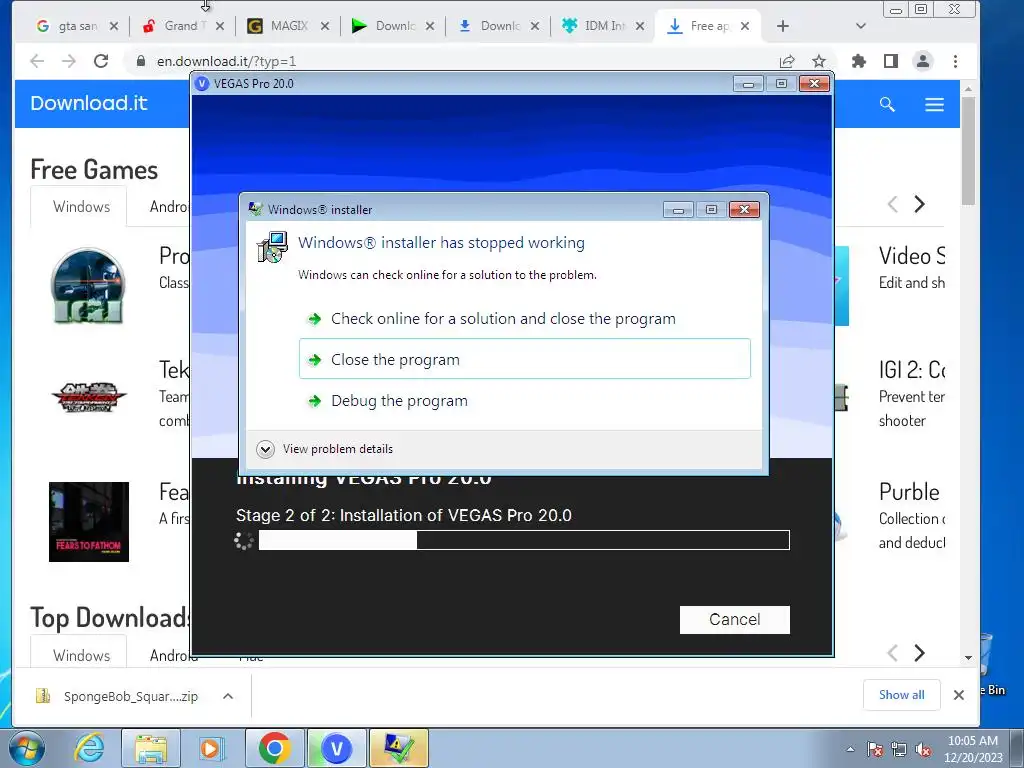This screenshot has width=1024, height=768.
Task: Open the Chrome extensions puzzle icon
Action: 859,61
